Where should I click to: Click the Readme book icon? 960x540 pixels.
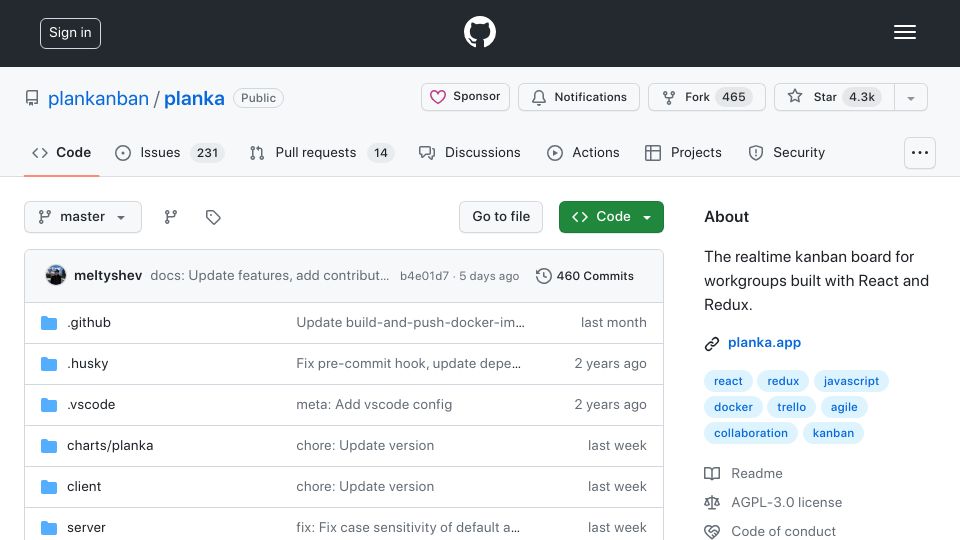(x=712, y=473)
